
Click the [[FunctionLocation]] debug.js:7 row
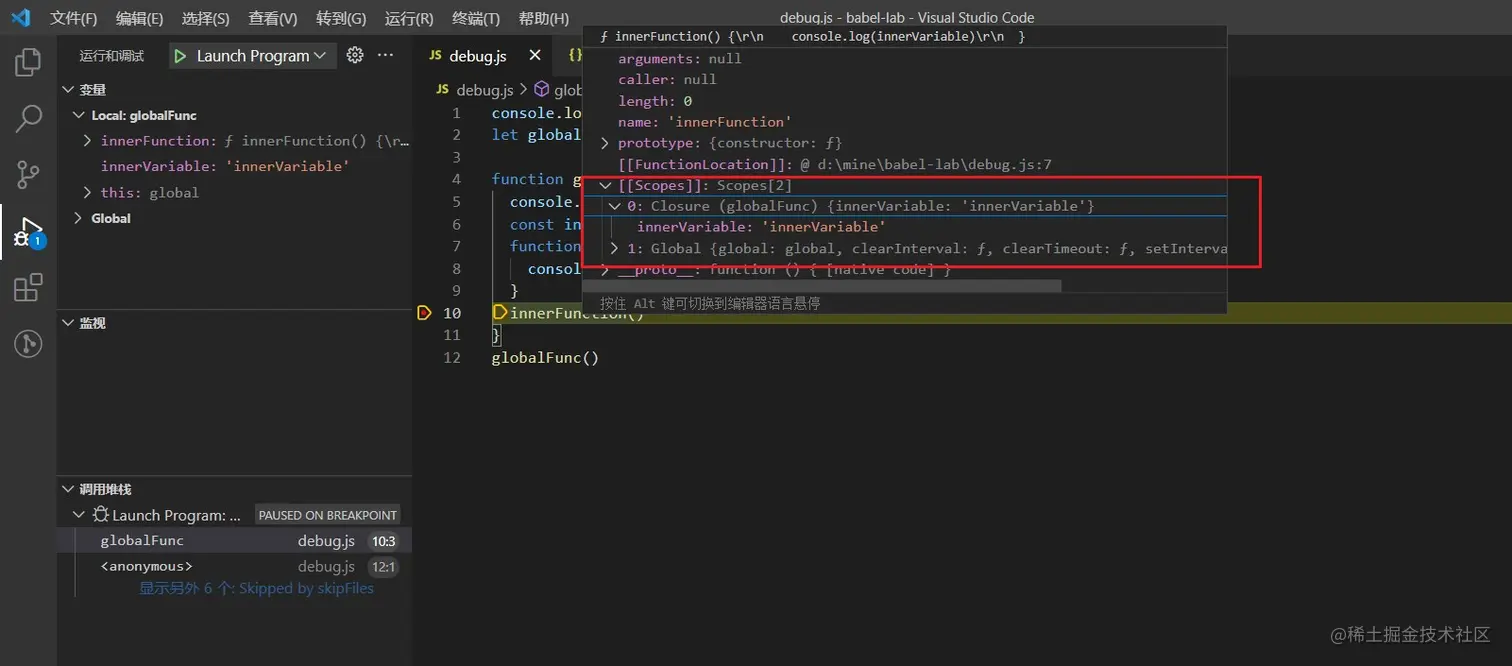tap(835, 165)
